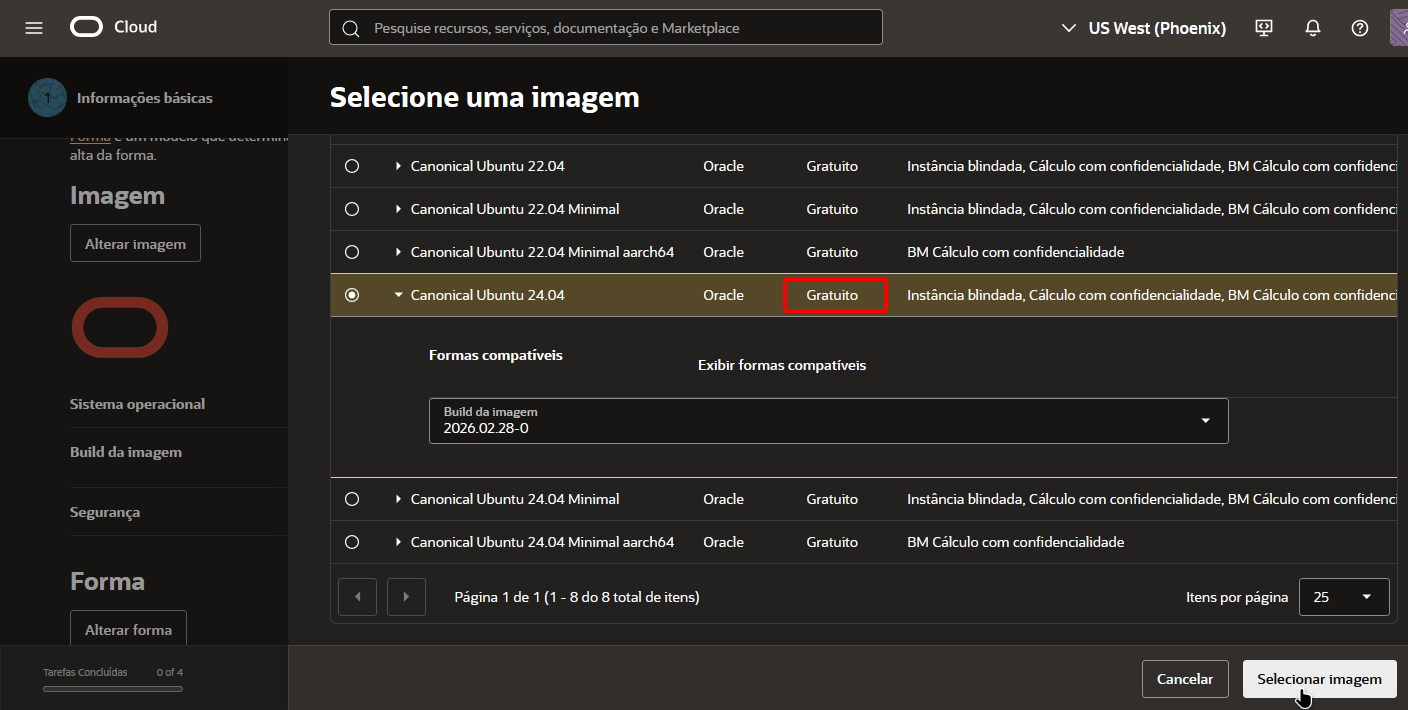Focus the search resources field
This screenshot has height=710, width=1408.
[x=606, y=27]
